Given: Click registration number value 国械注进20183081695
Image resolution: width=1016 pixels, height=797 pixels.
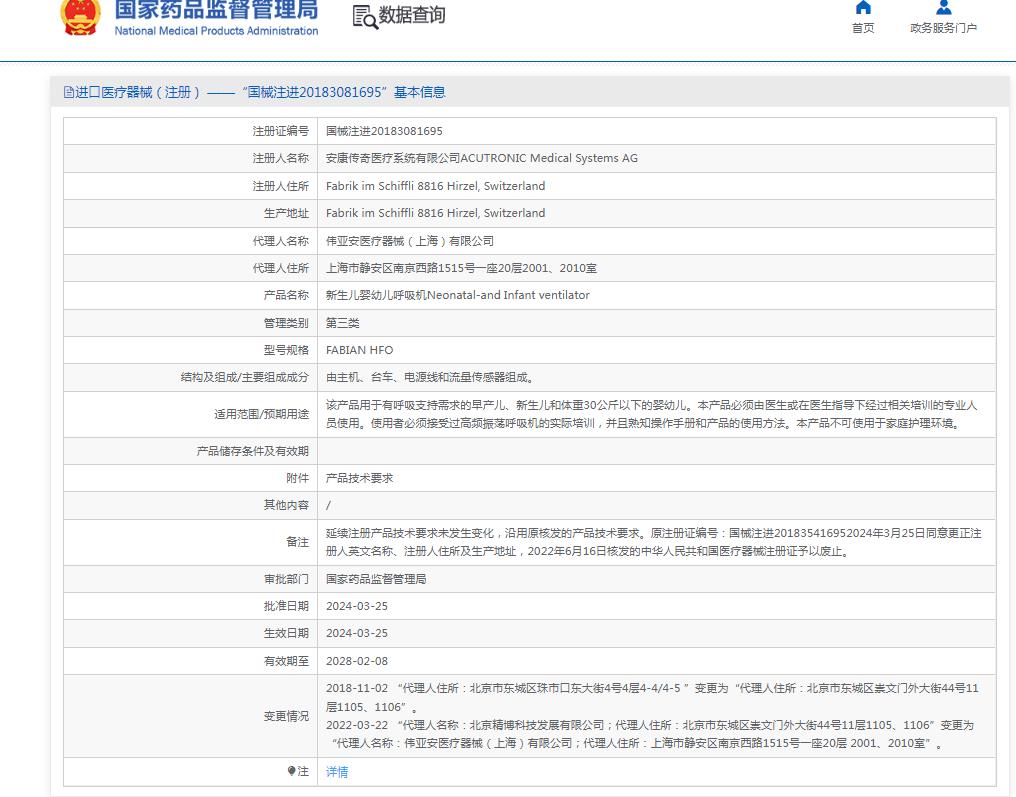Looking at the screenshot, I should point(384,131).
